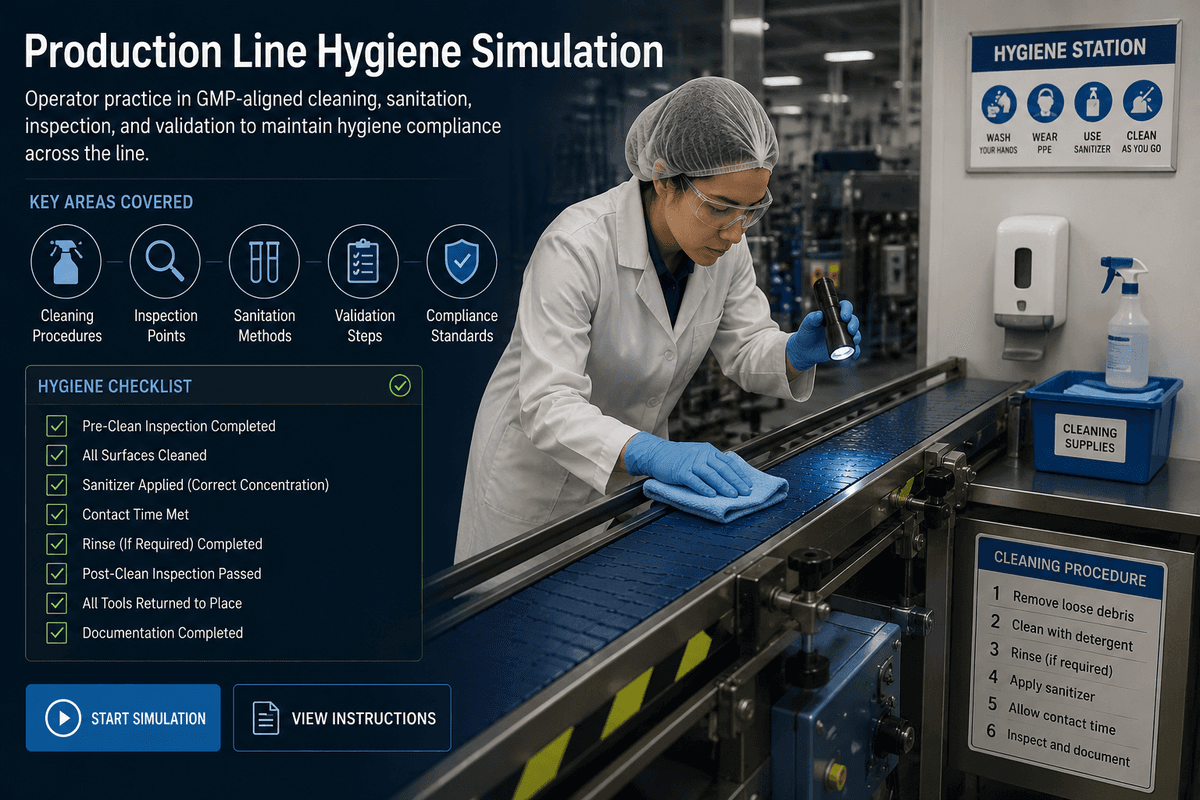Start the simulation

point(123,718)
